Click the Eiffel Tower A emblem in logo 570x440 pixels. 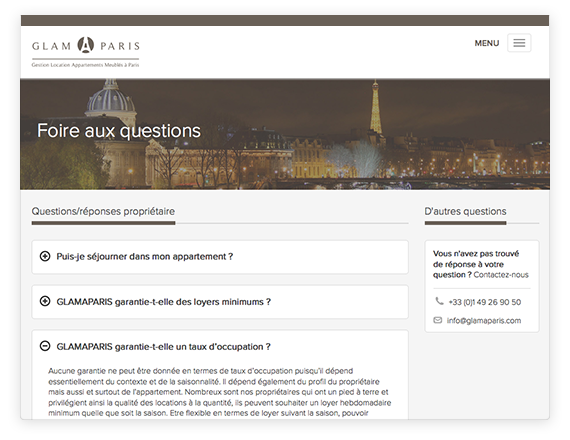point(85,45)
